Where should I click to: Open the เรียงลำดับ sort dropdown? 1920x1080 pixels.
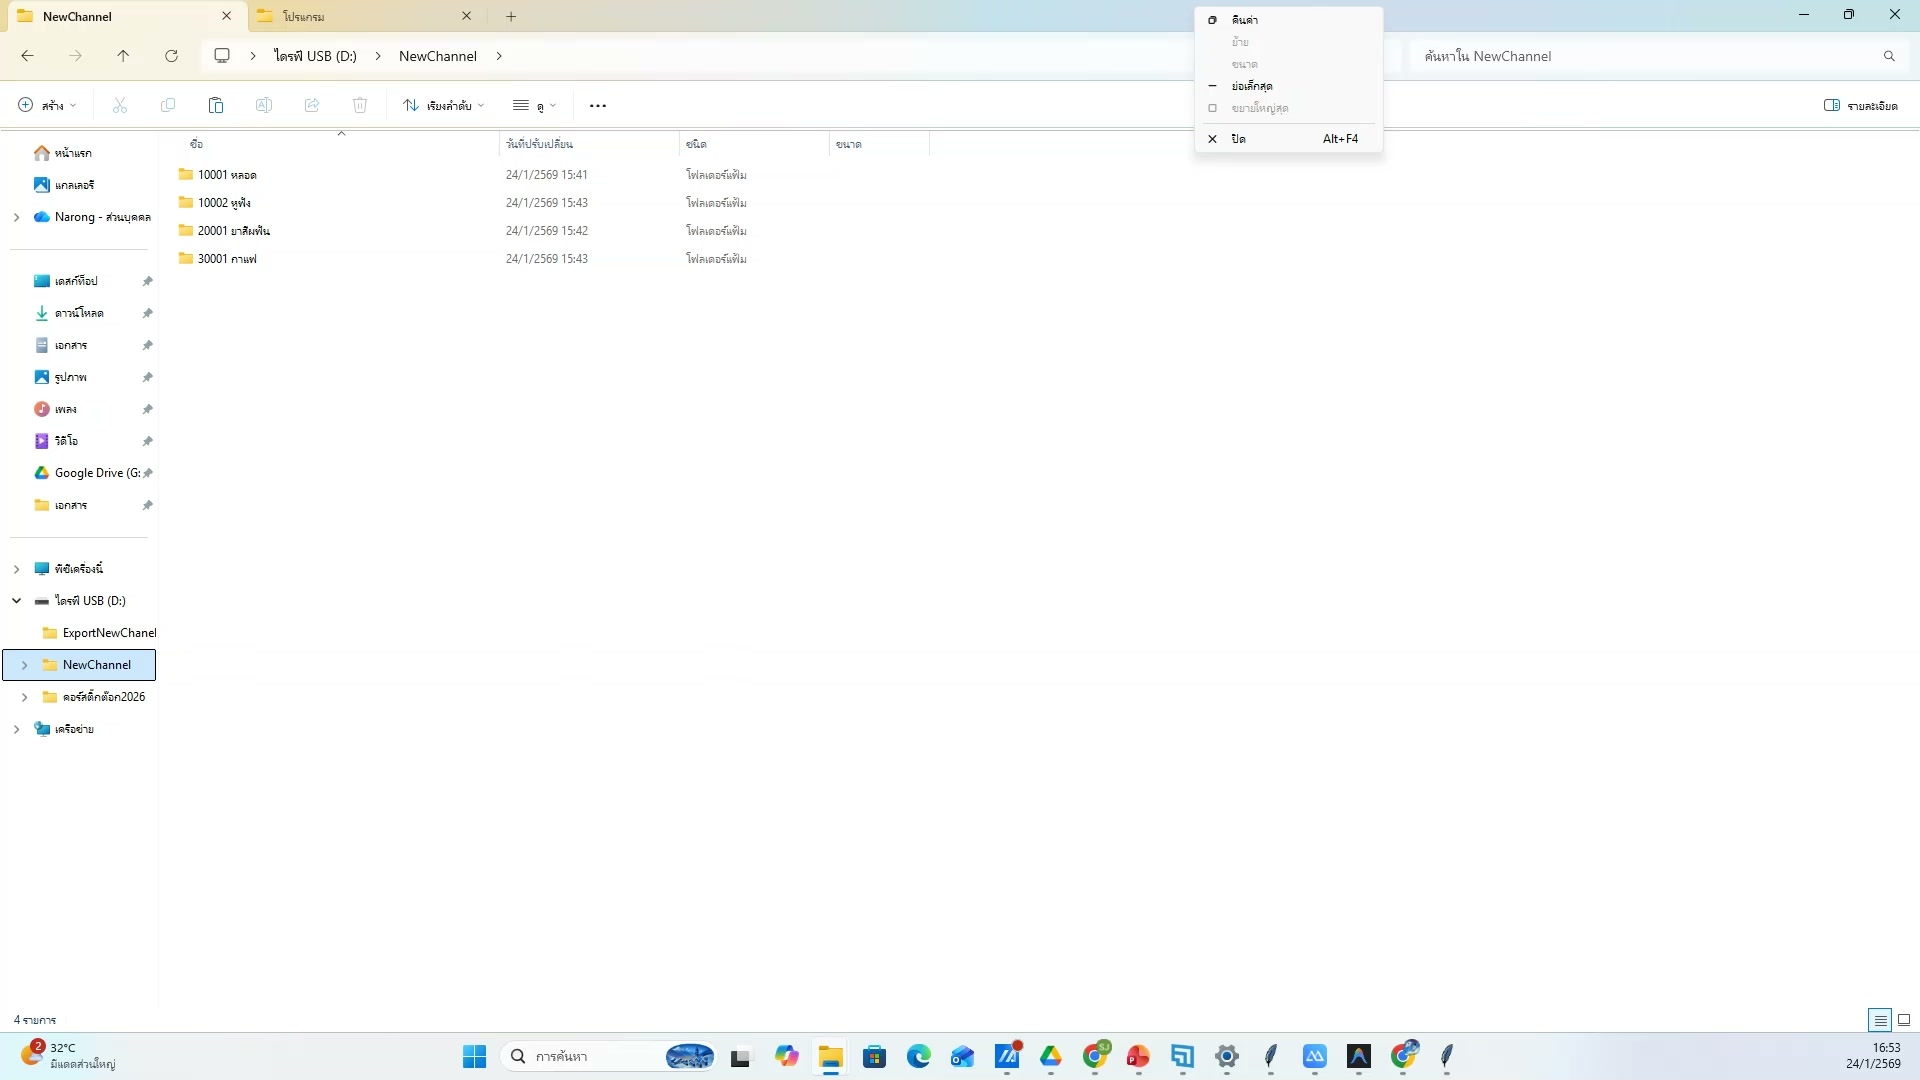[x=443, y=105]
